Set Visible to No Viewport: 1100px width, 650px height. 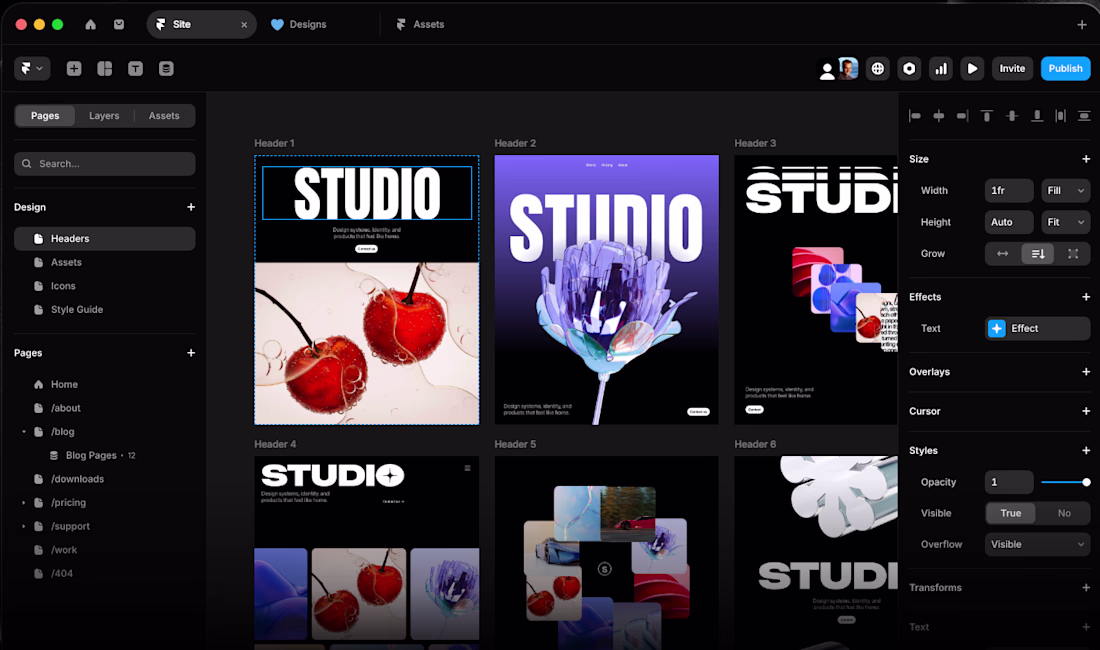pyautogui.click(x=1064, y=513)
